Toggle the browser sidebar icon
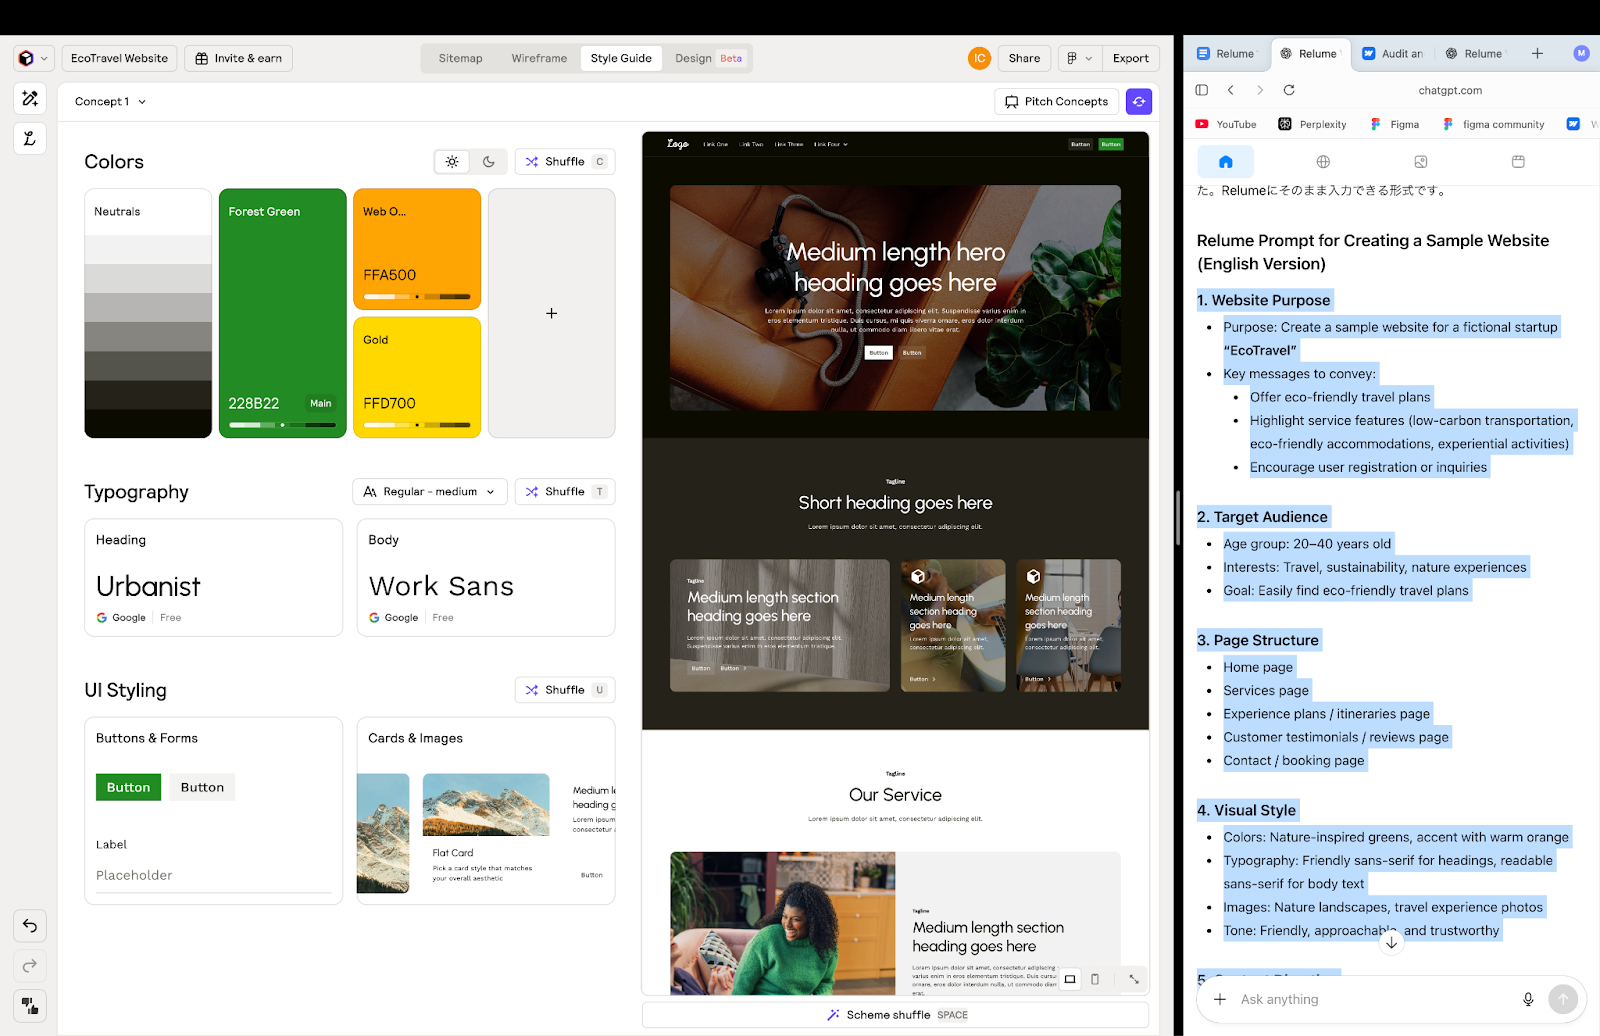Screen dimensions: 1600x1036 coord(1202,90)
